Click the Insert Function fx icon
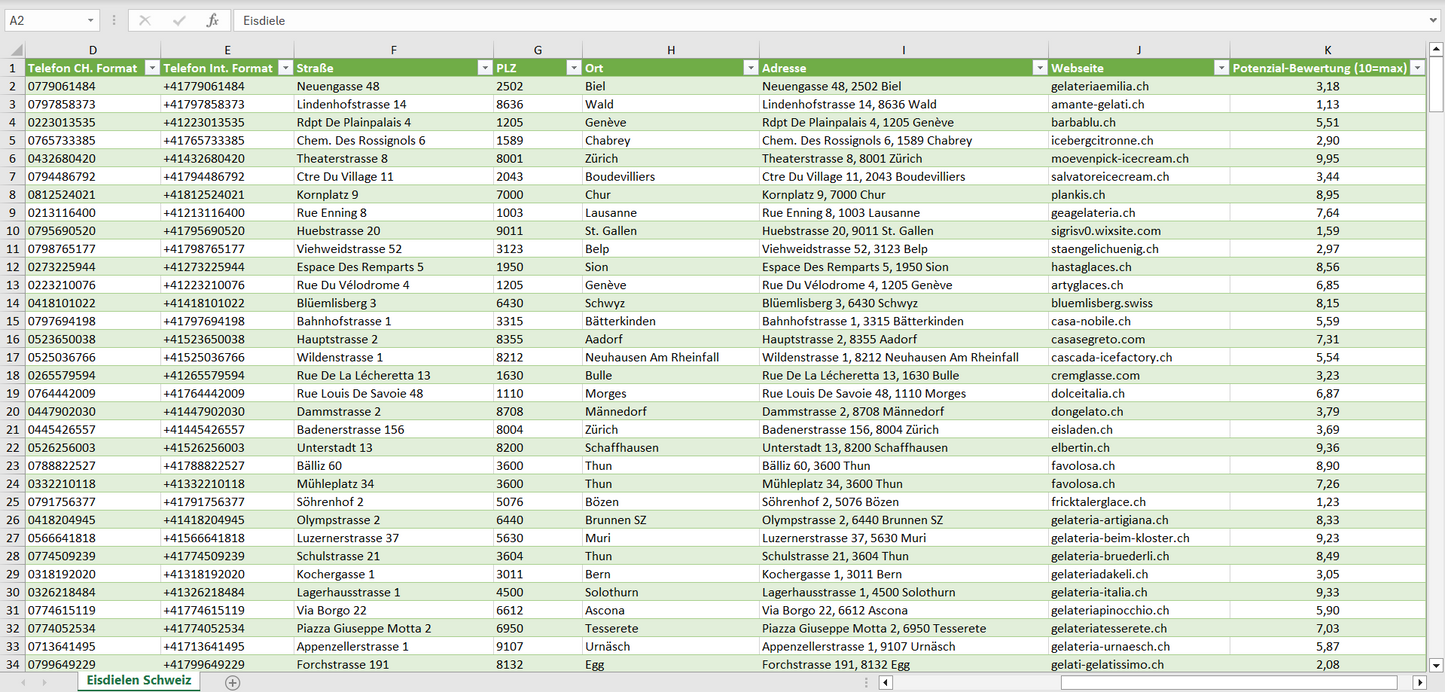 [212, 20]
